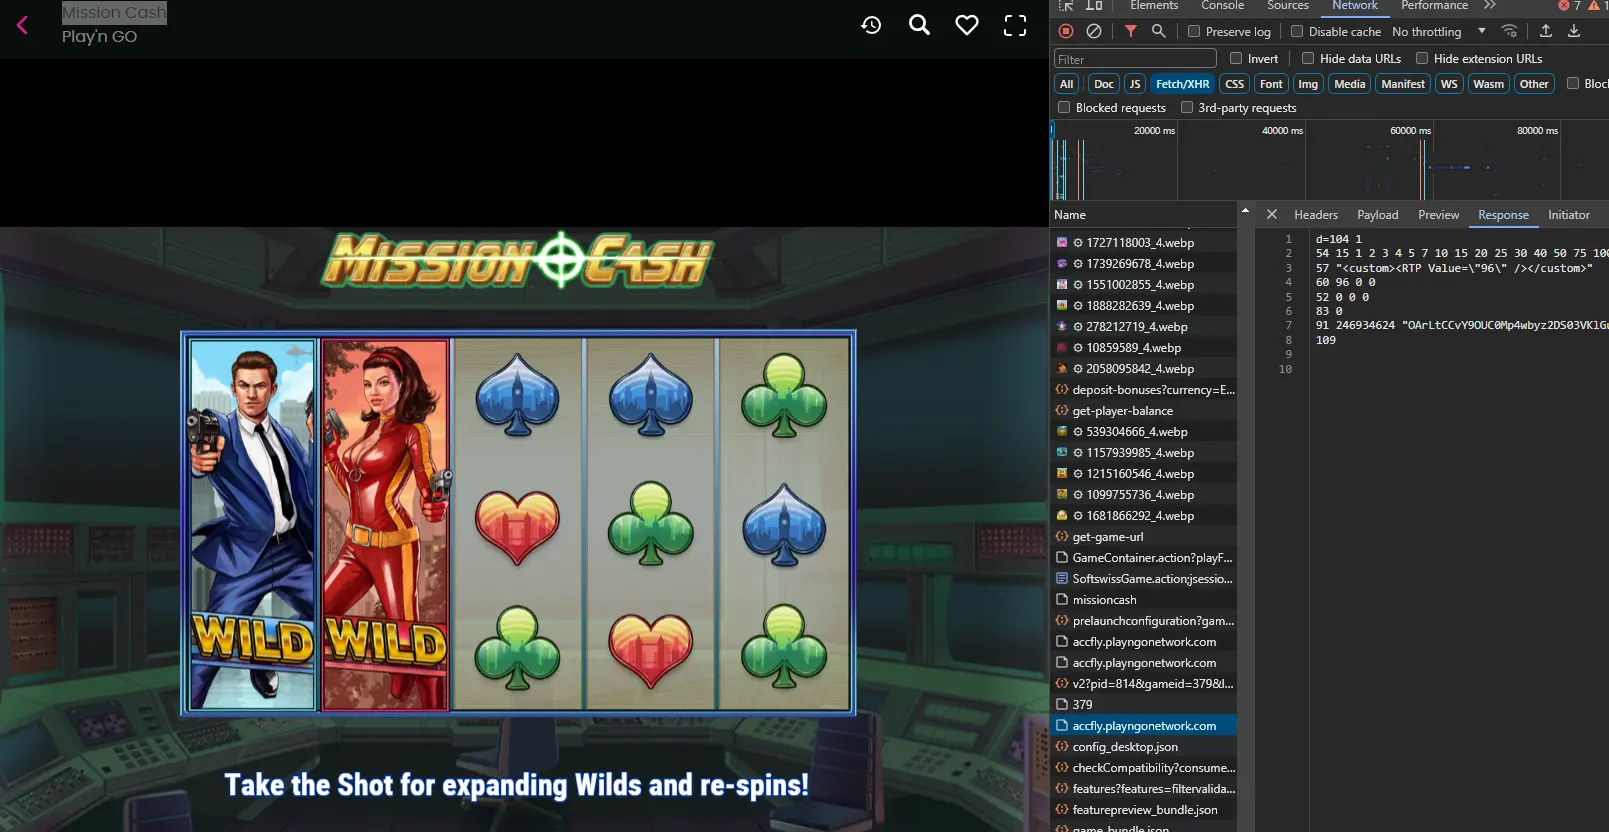Enable Preserve log checkbox
The width and height of the screenshot is (1609, 832).
pos(1194,31)
